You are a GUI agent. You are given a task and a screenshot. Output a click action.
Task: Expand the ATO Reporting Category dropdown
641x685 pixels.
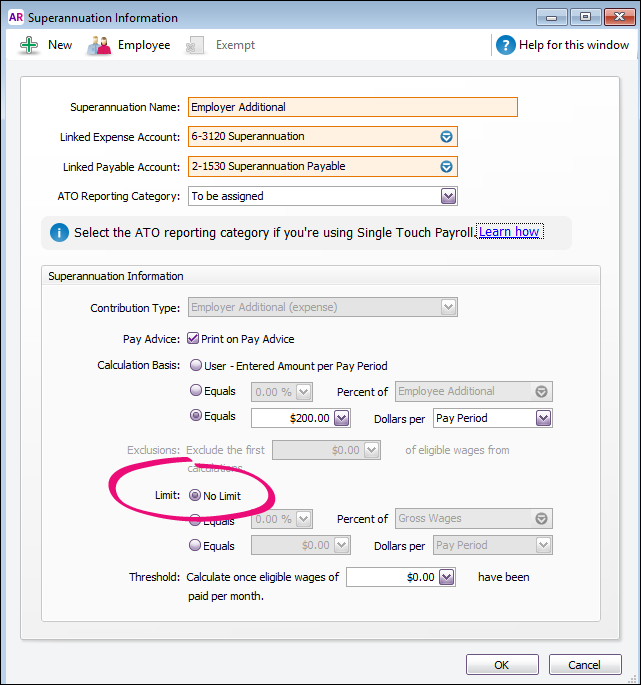click(448, 196)
